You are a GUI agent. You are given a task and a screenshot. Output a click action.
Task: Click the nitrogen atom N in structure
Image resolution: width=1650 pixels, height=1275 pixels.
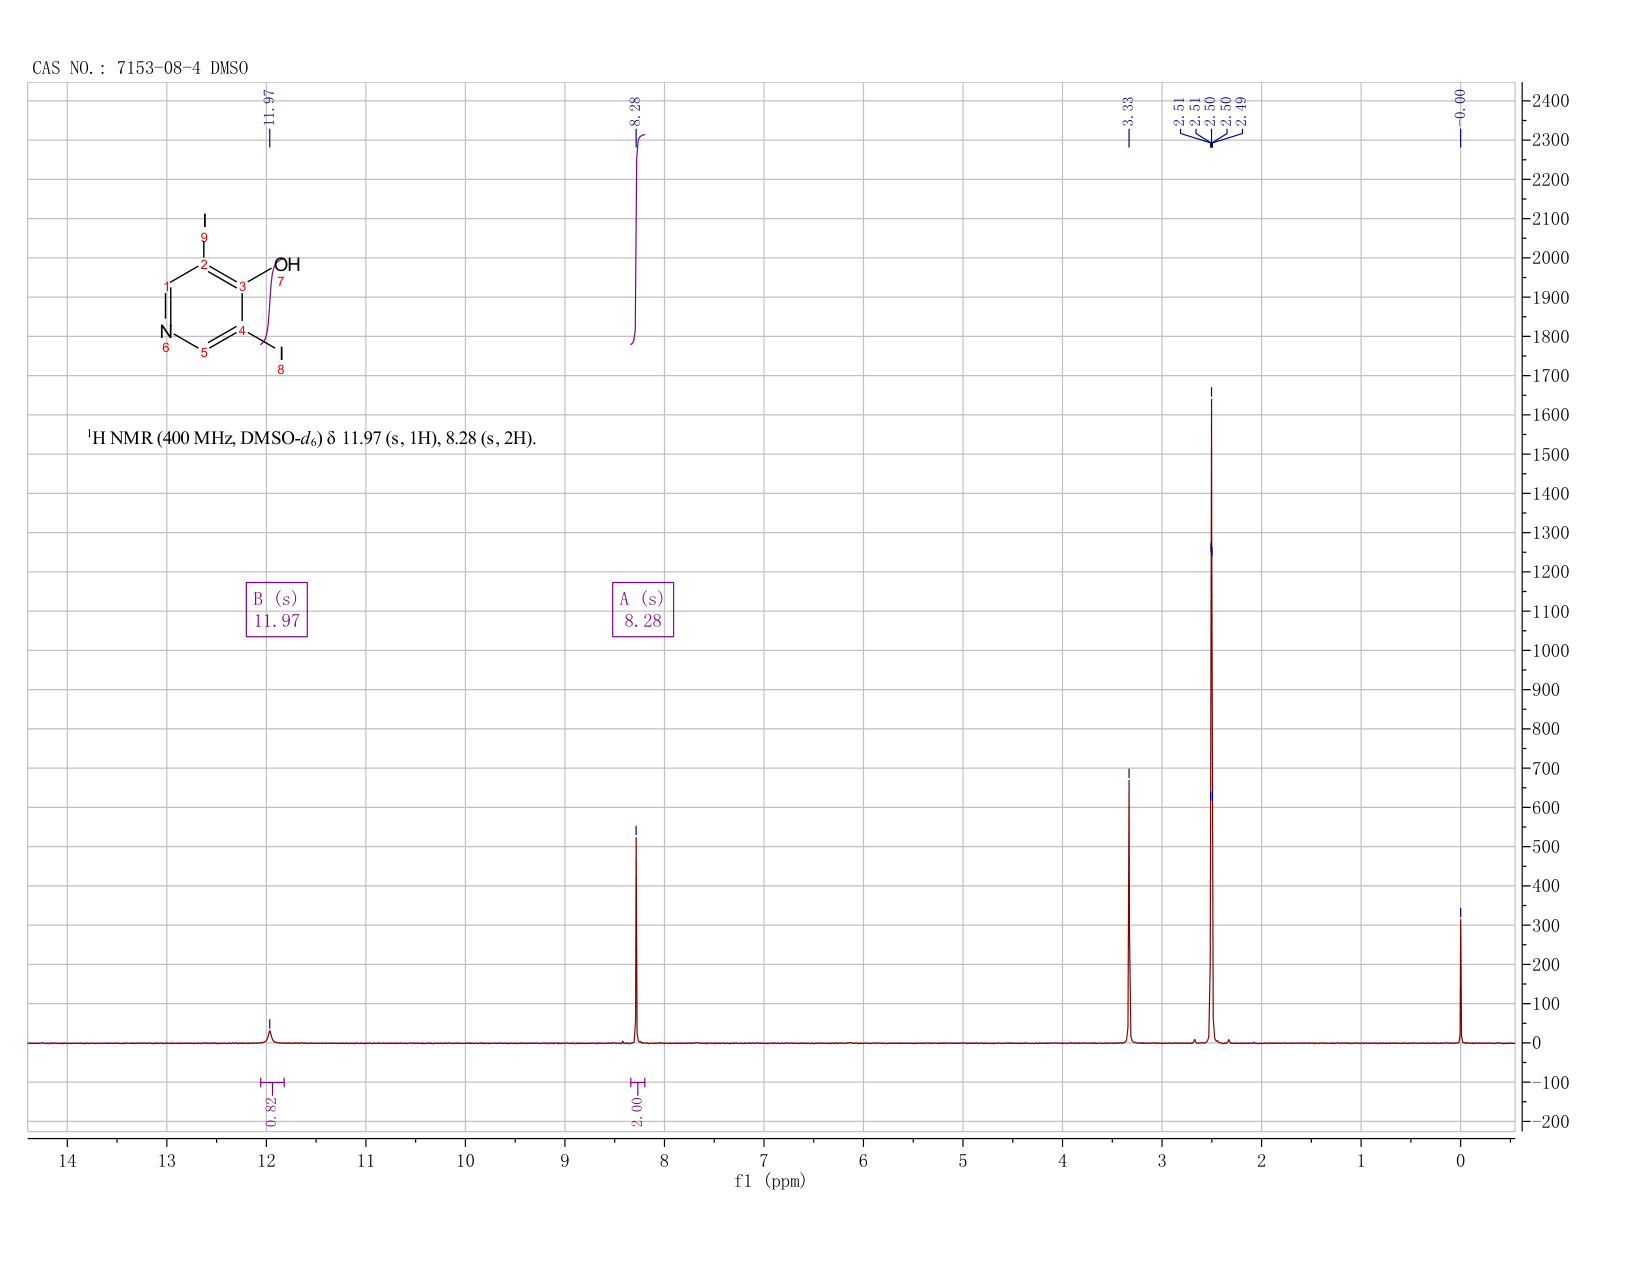pyautogui.click(x=166, y=331)
